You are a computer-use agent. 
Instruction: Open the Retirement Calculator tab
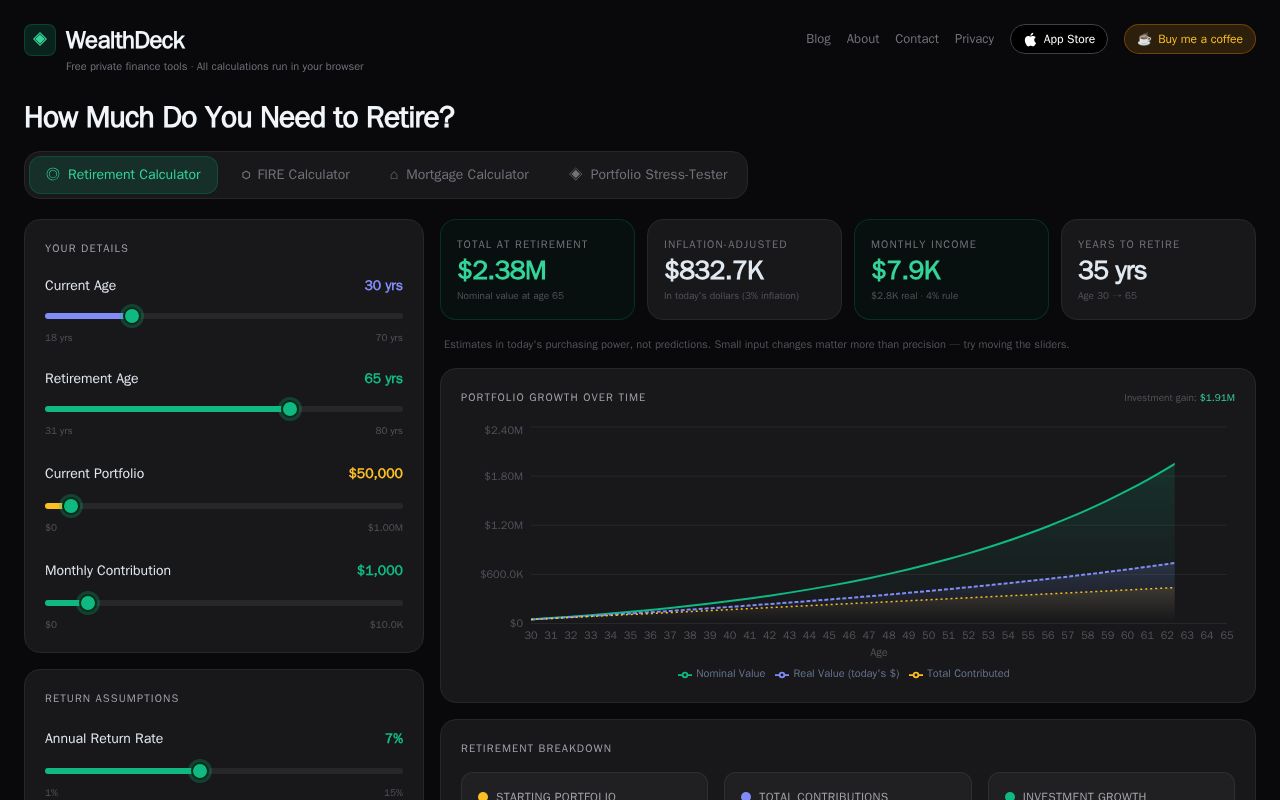click(123, 175)
